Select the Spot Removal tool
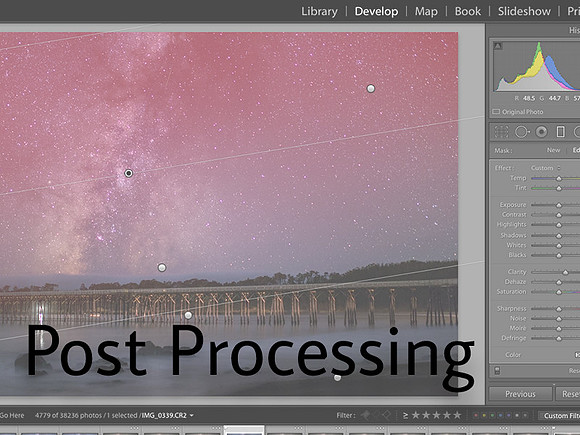Image resolution: width=580 pixels, height=435 pixels. coord(522,132)
